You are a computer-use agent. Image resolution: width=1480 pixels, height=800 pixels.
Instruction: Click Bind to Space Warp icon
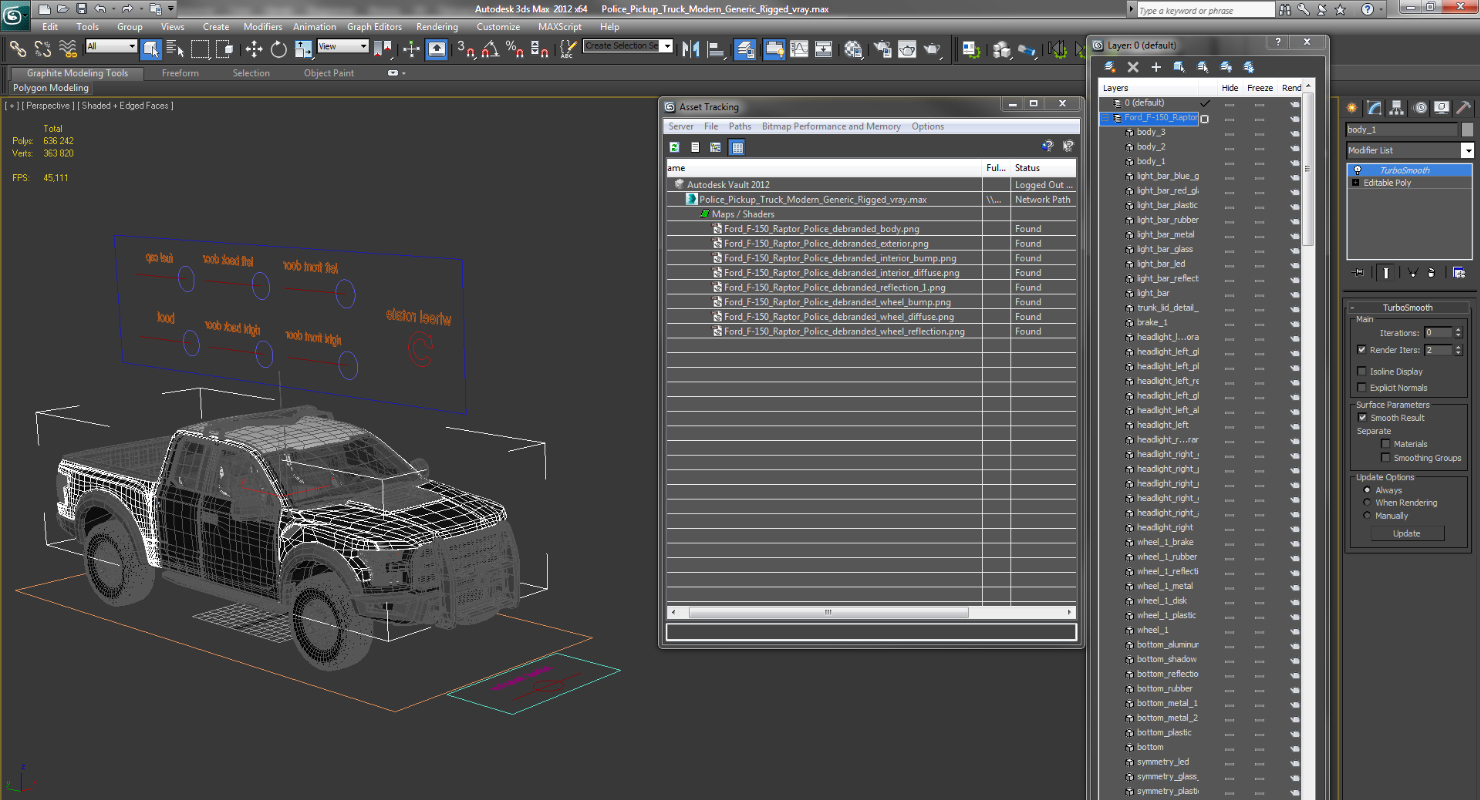[x=68, y=48]
